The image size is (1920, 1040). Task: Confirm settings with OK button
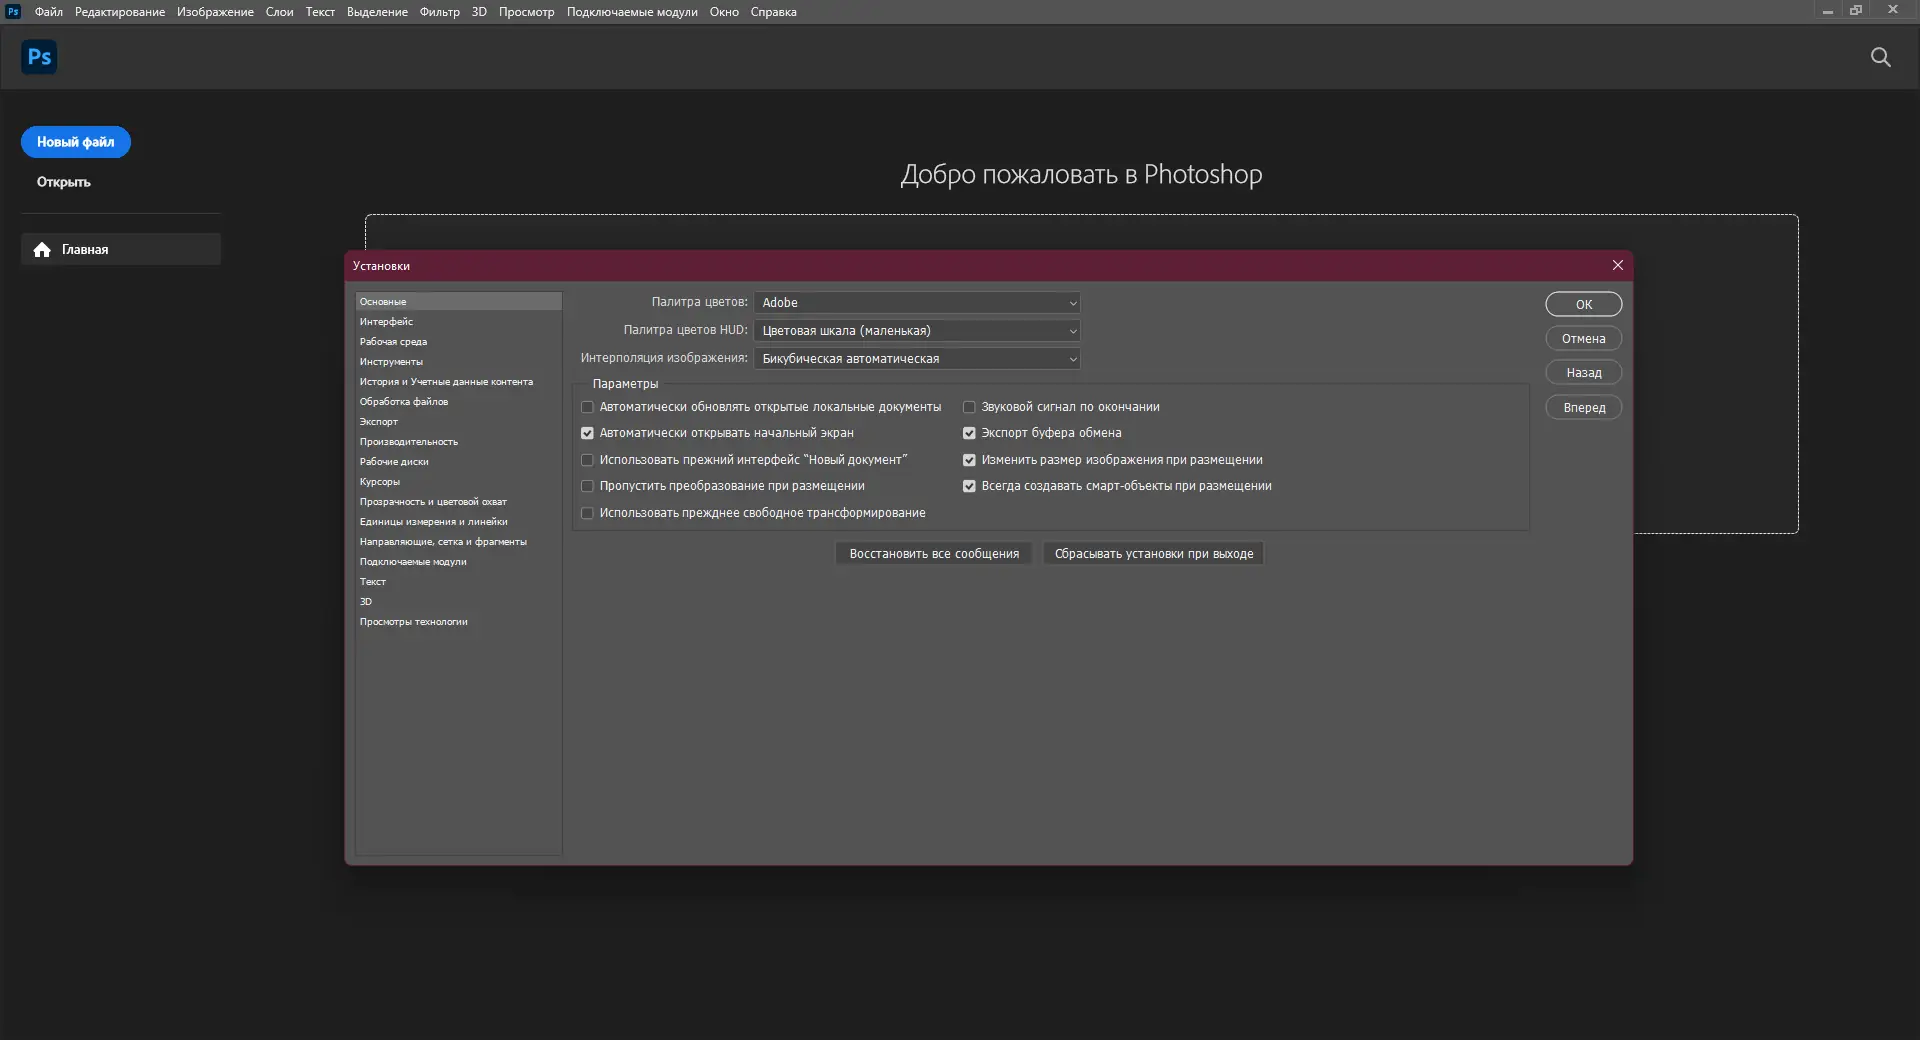[1583, 304]
